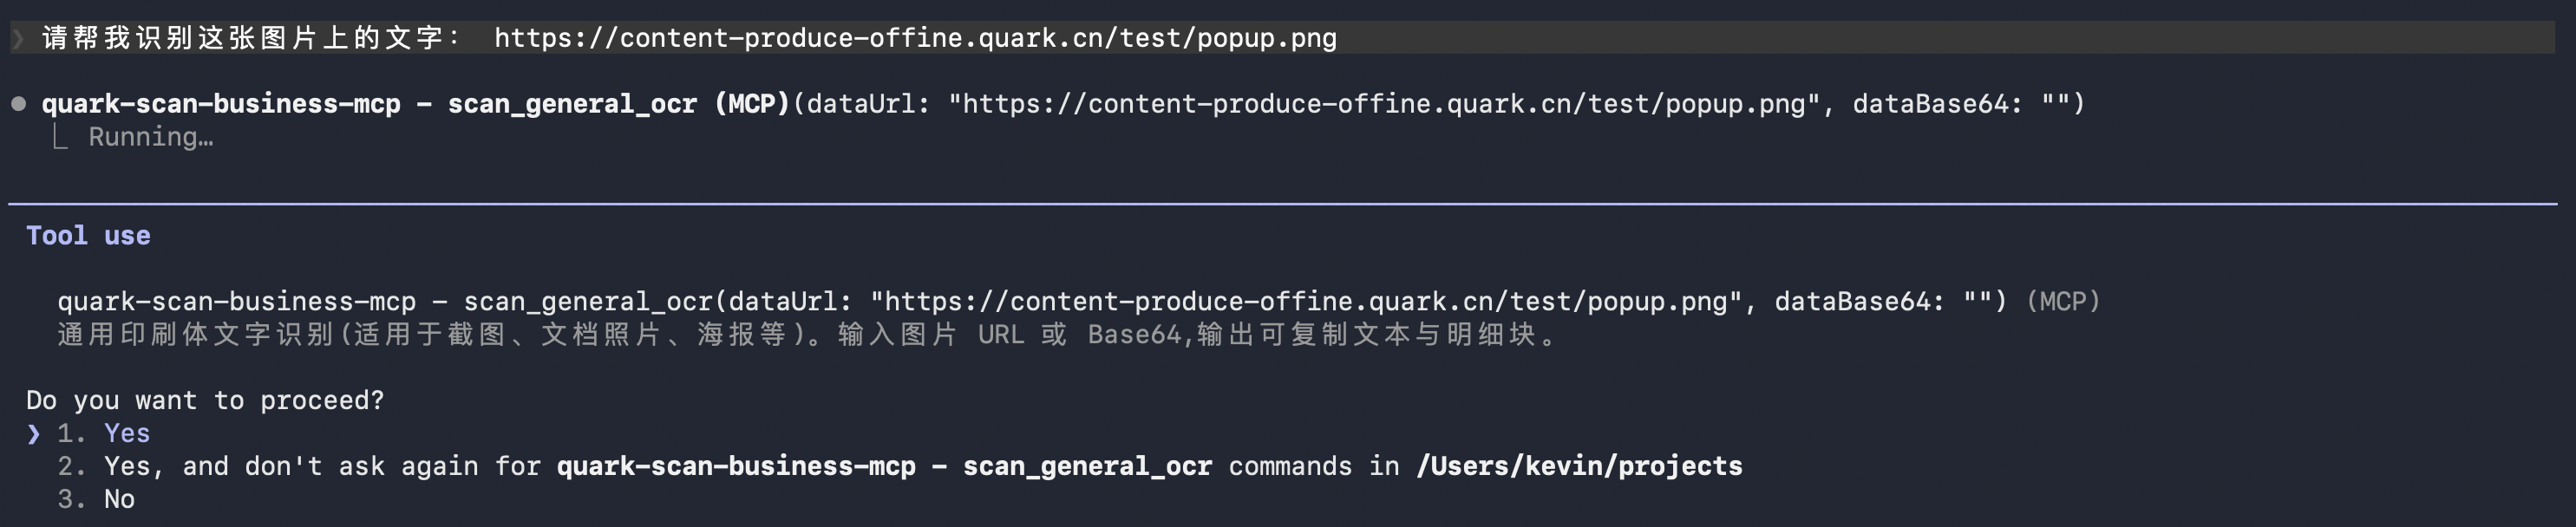The width and height of the screenshot is (2576, 527).
Task: Click the tree branch connector before Running
Action: click(x=60, y=137)
